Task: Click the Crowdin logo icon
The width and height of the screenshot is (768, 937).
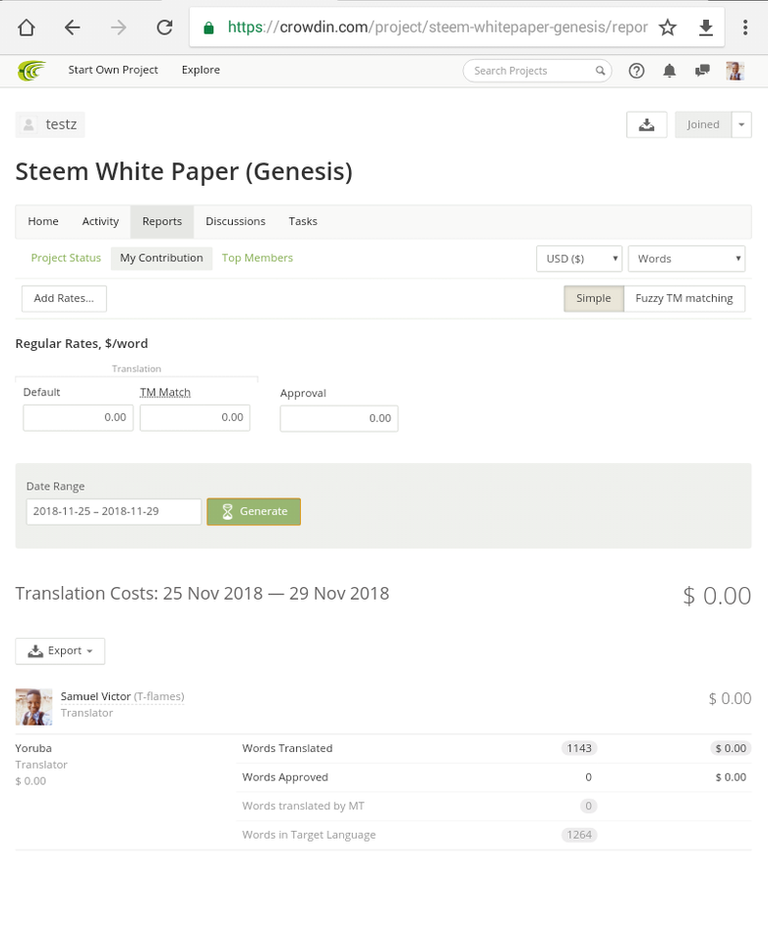Action: coord(32,70)
